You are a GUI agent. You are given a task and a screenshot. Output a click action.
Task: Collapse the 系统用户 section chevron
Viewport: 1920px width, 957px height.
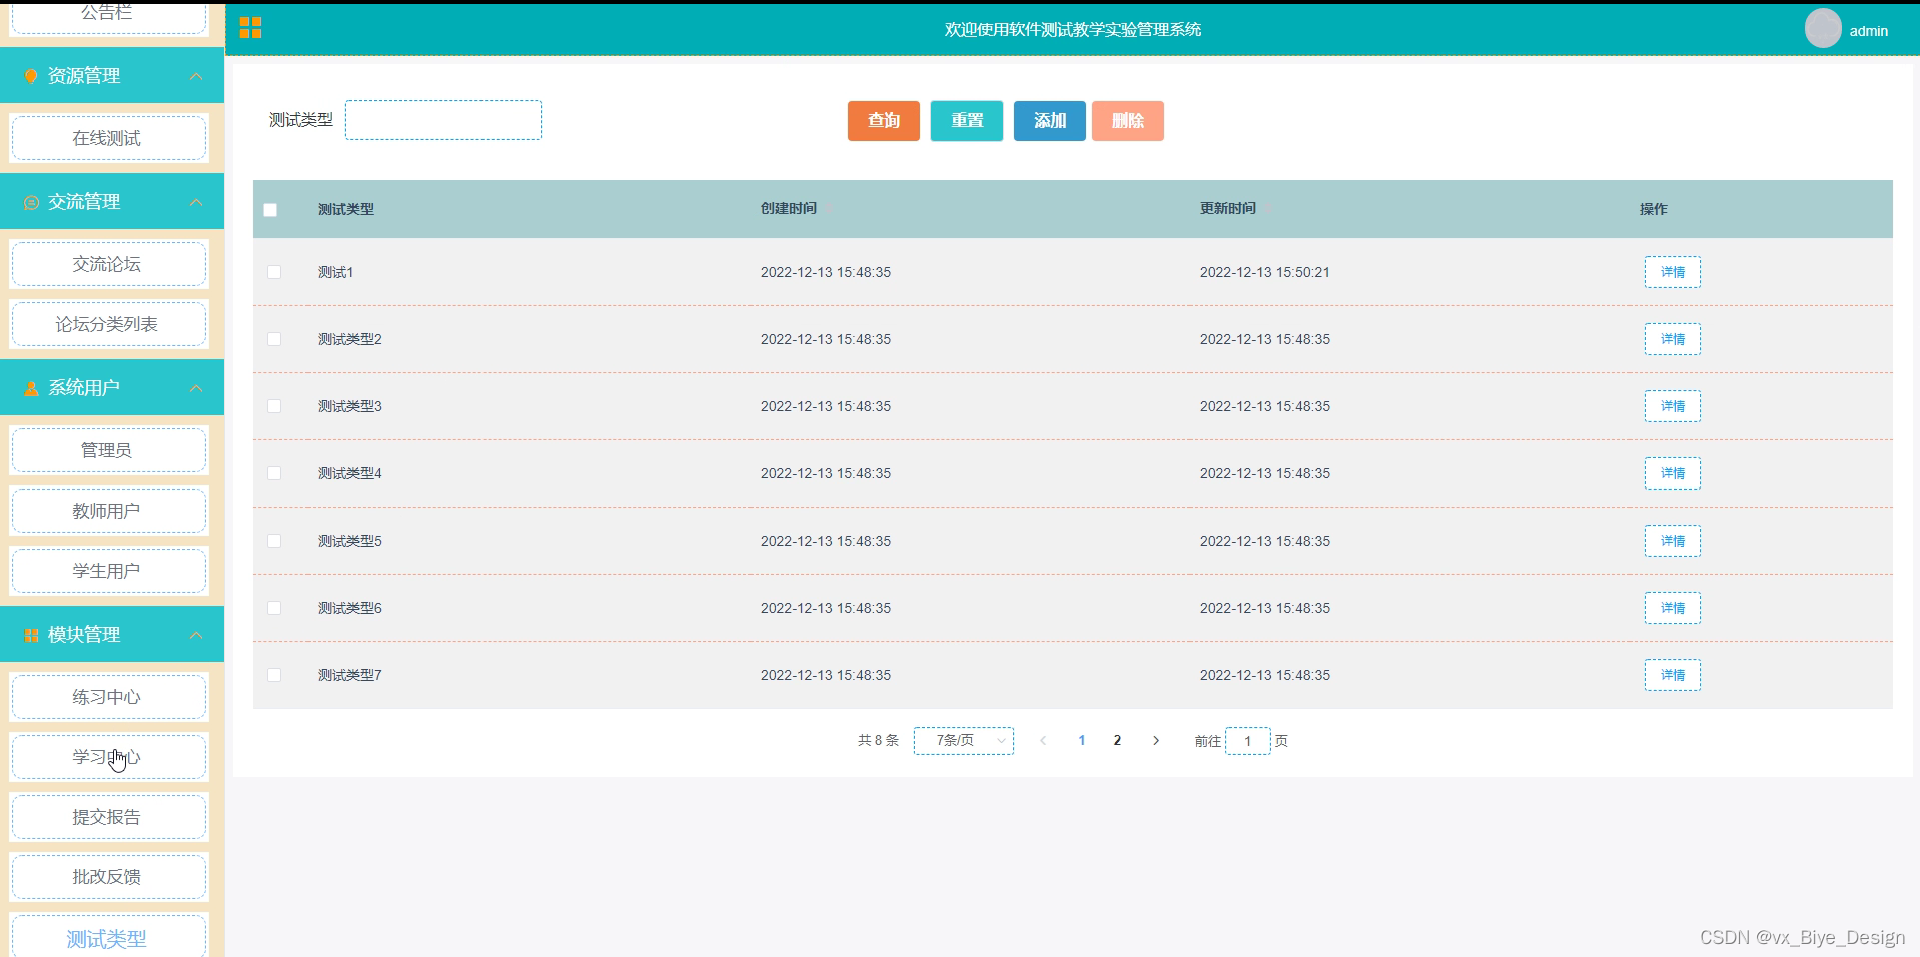tap(196, 388)
